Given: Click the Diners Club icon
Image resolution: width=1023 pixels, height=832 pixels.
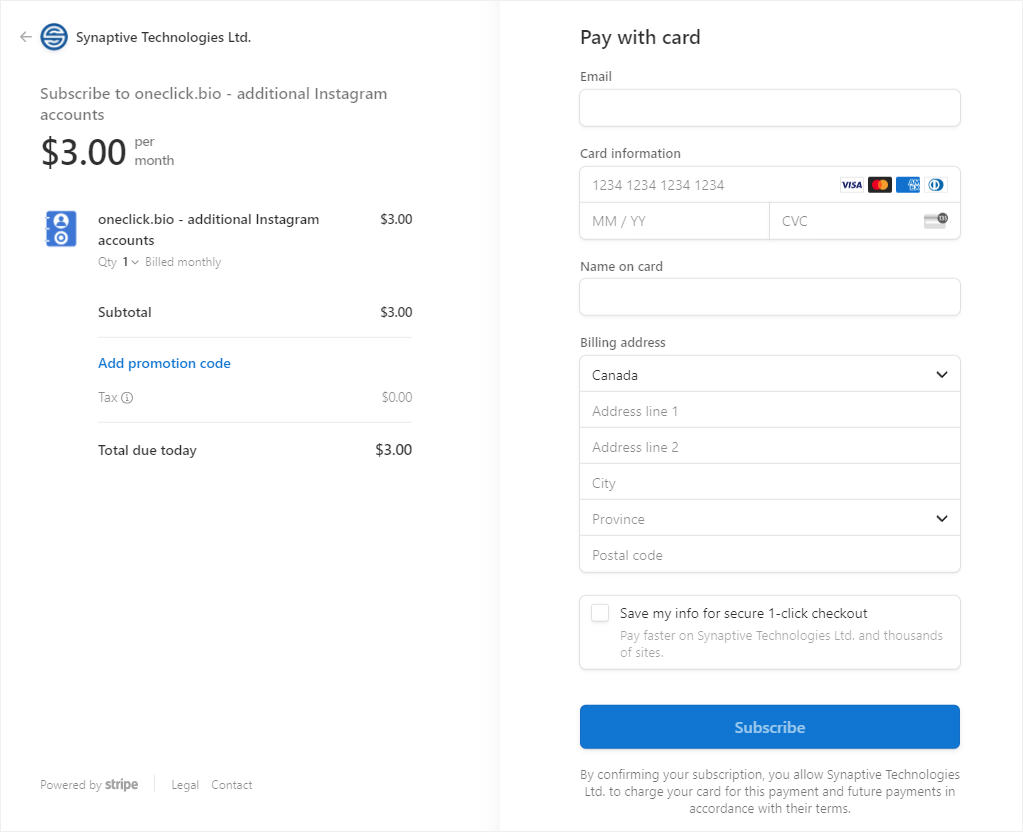Looking at the screenshot, I should point(936,185).
